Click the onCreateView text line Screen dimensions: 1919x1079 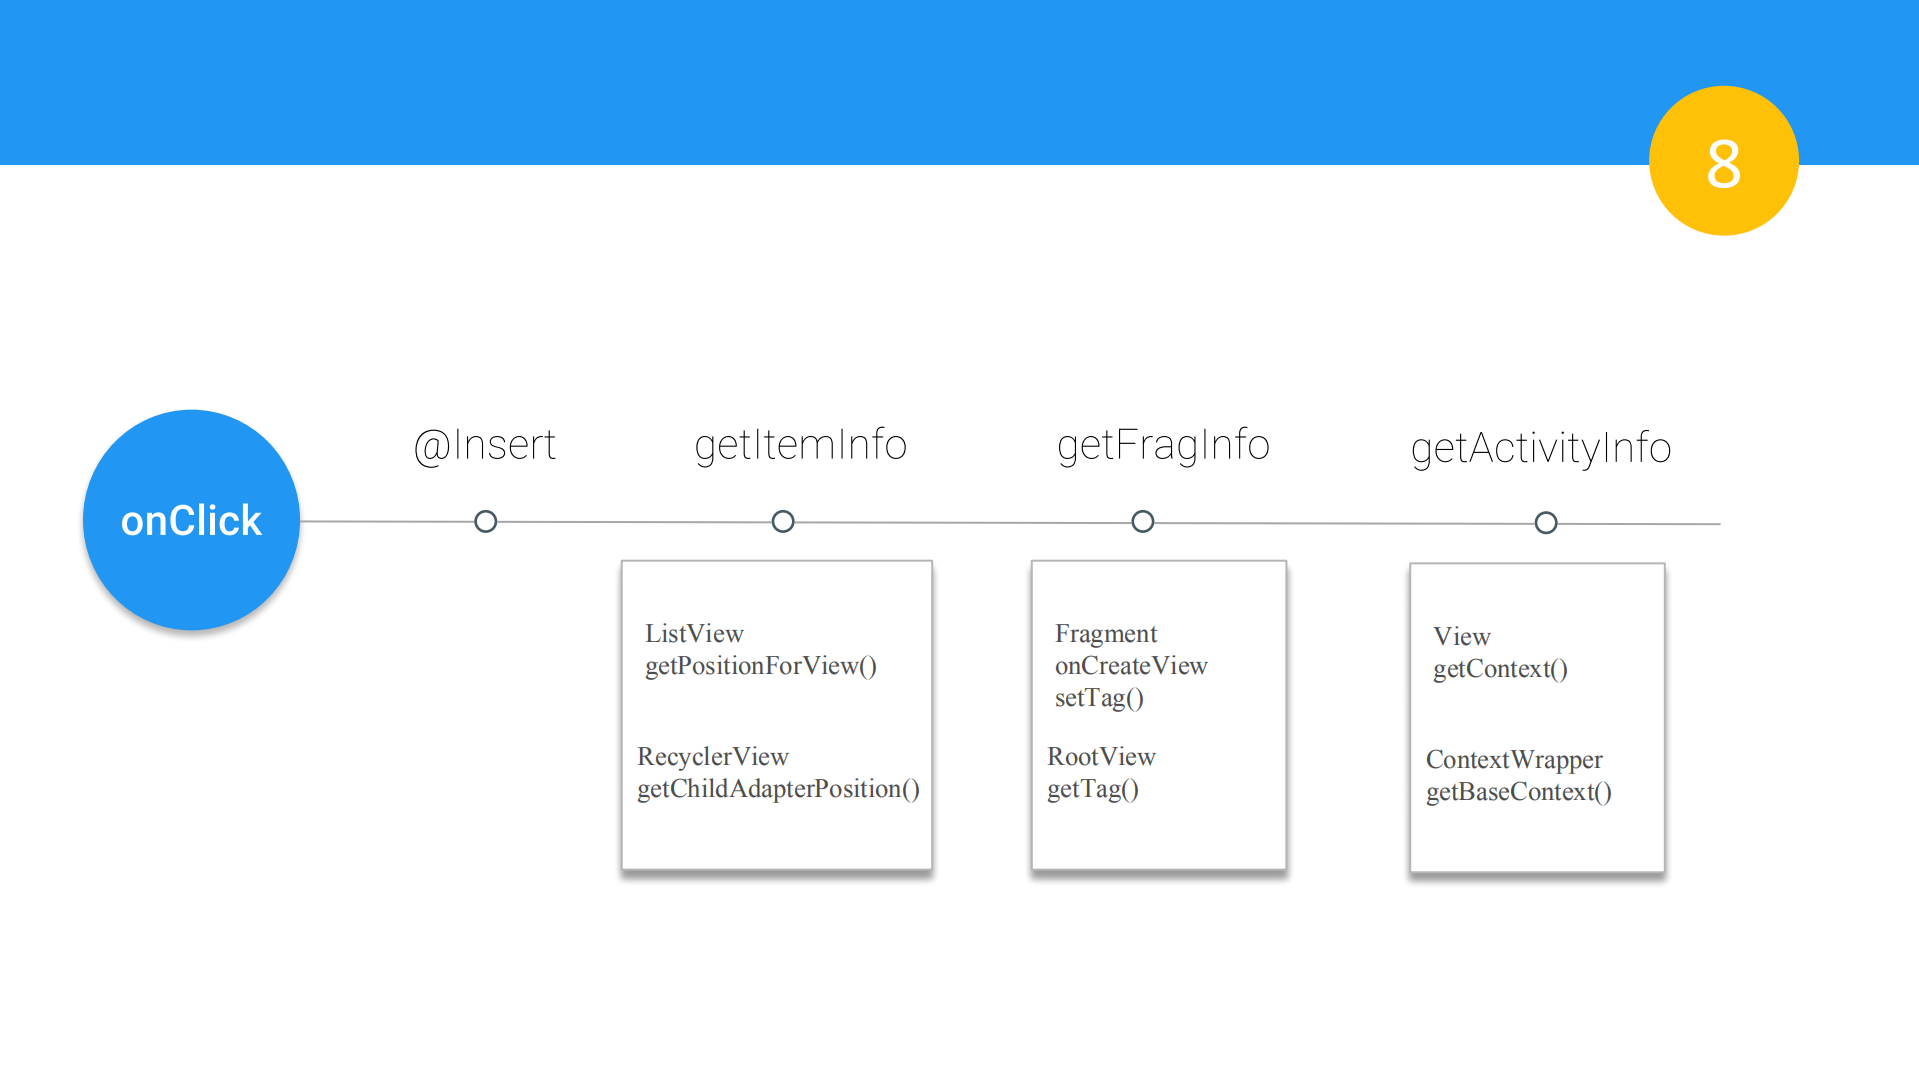click(x=1131, y=666)
